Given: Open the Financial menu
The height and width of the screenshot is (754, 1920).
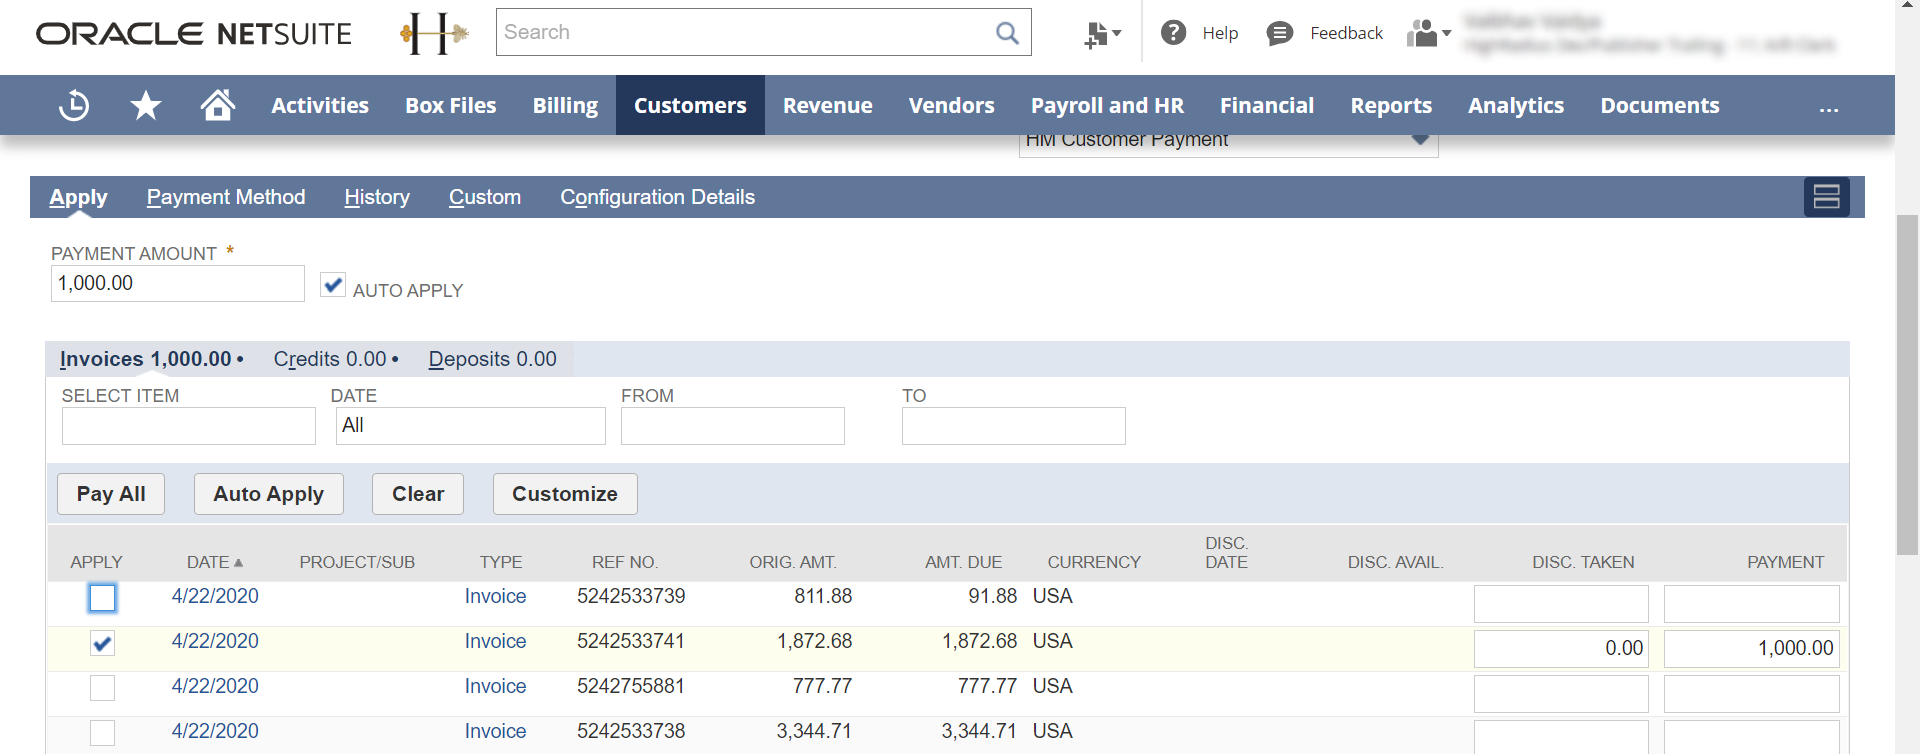Looking at the screenshot, I should coord(1266,105).
